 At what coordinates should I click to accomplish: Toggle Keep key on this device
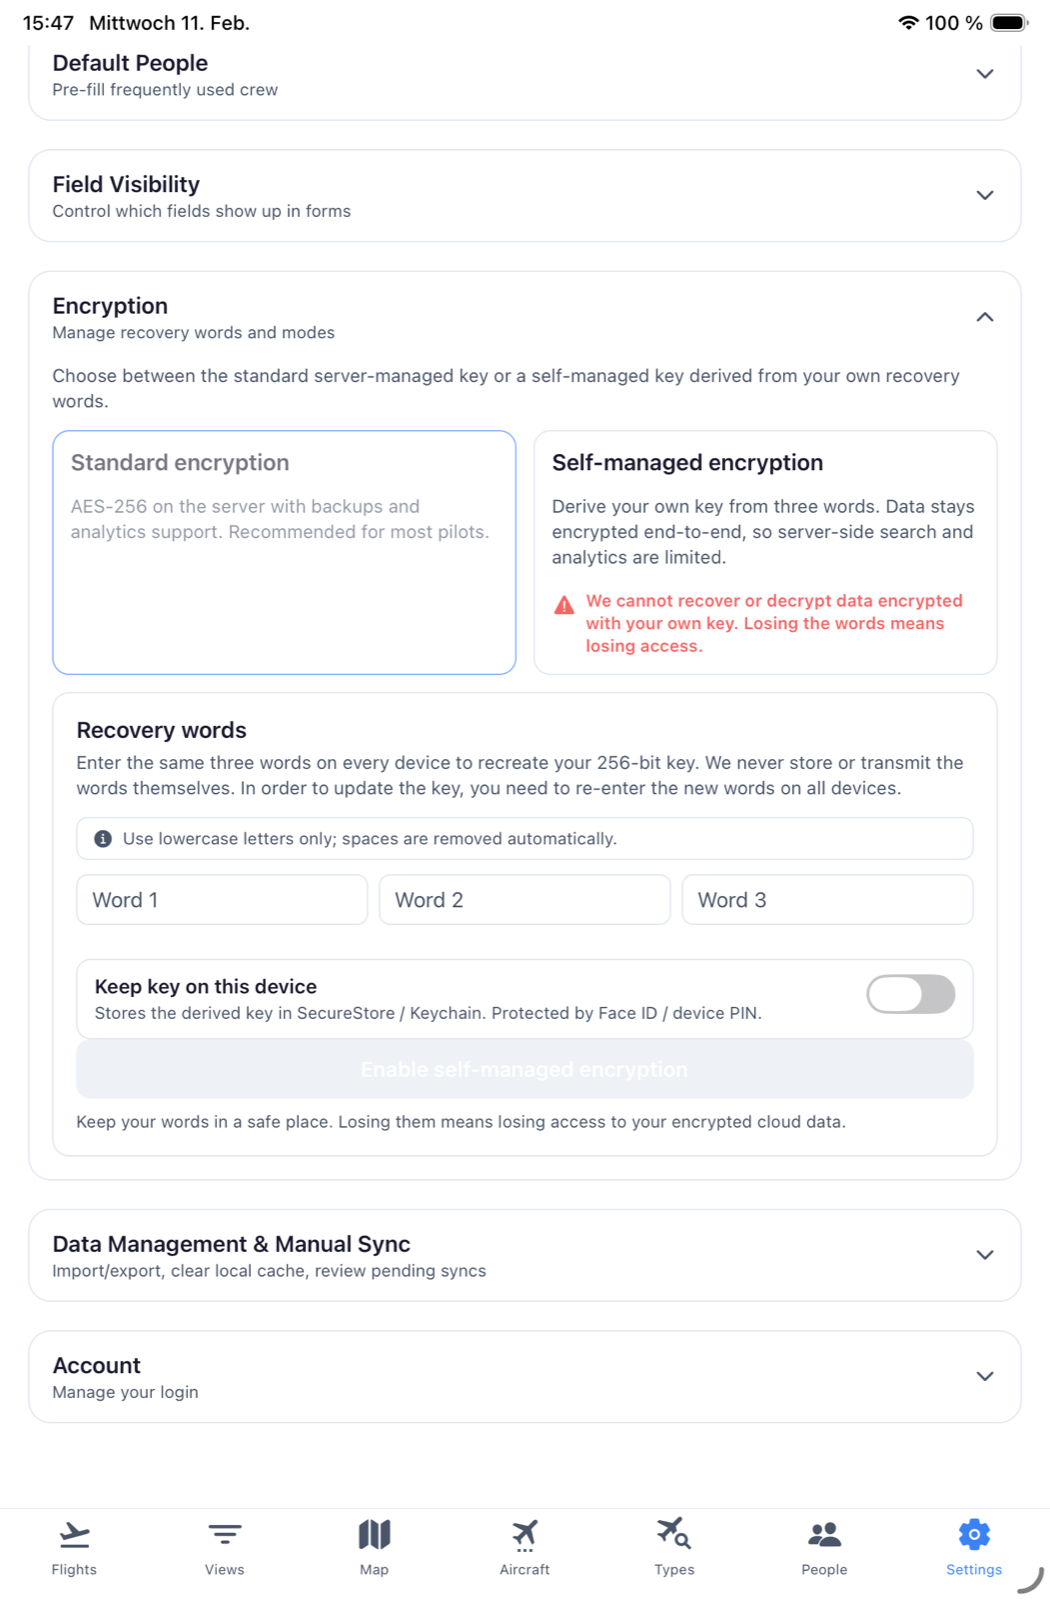click(910, 994)
